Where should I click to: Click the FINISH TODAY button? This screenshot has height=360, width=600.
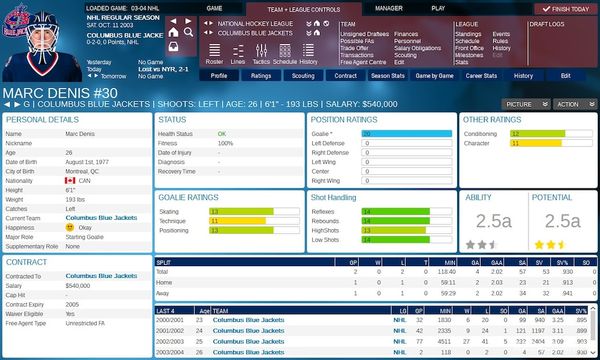[566, 9]
